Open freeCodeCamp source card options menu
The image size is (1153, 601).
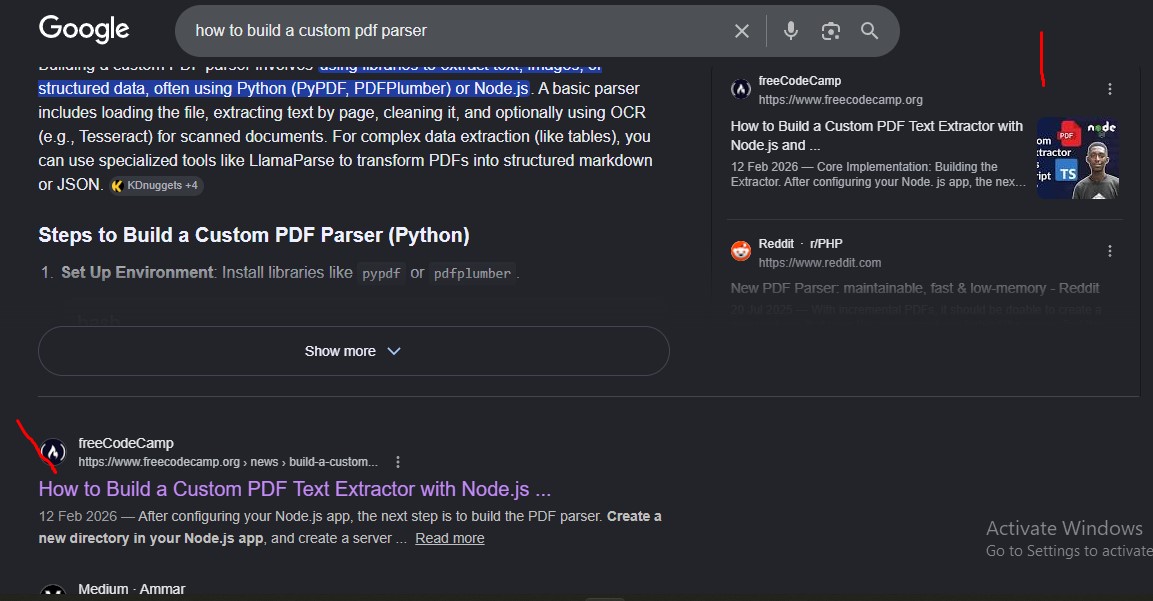[x=1110, y=89]
